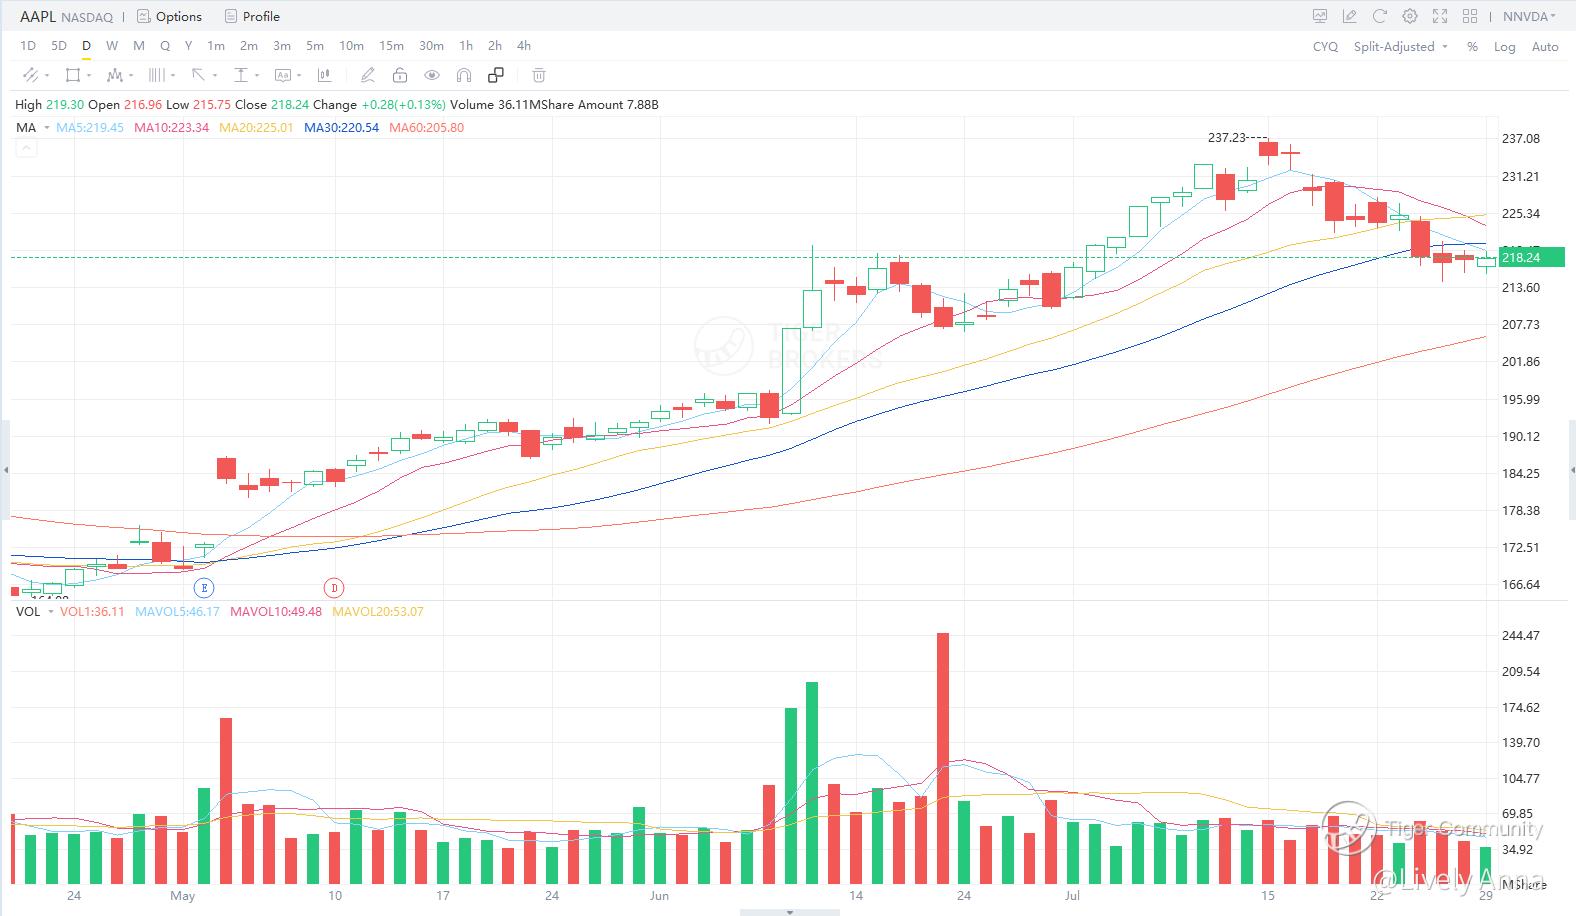Image resolution: width=1576 pixels, height=916 pixels.
Task: Refresh the chart with the reload icon
Action: (x=1380, y=16)
